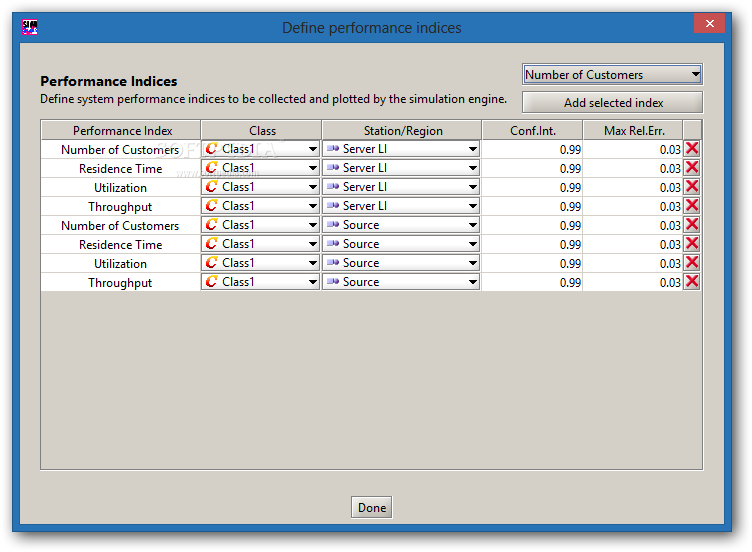Image resolution: width=752 pixels, height=552 pixels.
Task: Open Server LI station dropdown in Throughput row
Action: [401, 206]
